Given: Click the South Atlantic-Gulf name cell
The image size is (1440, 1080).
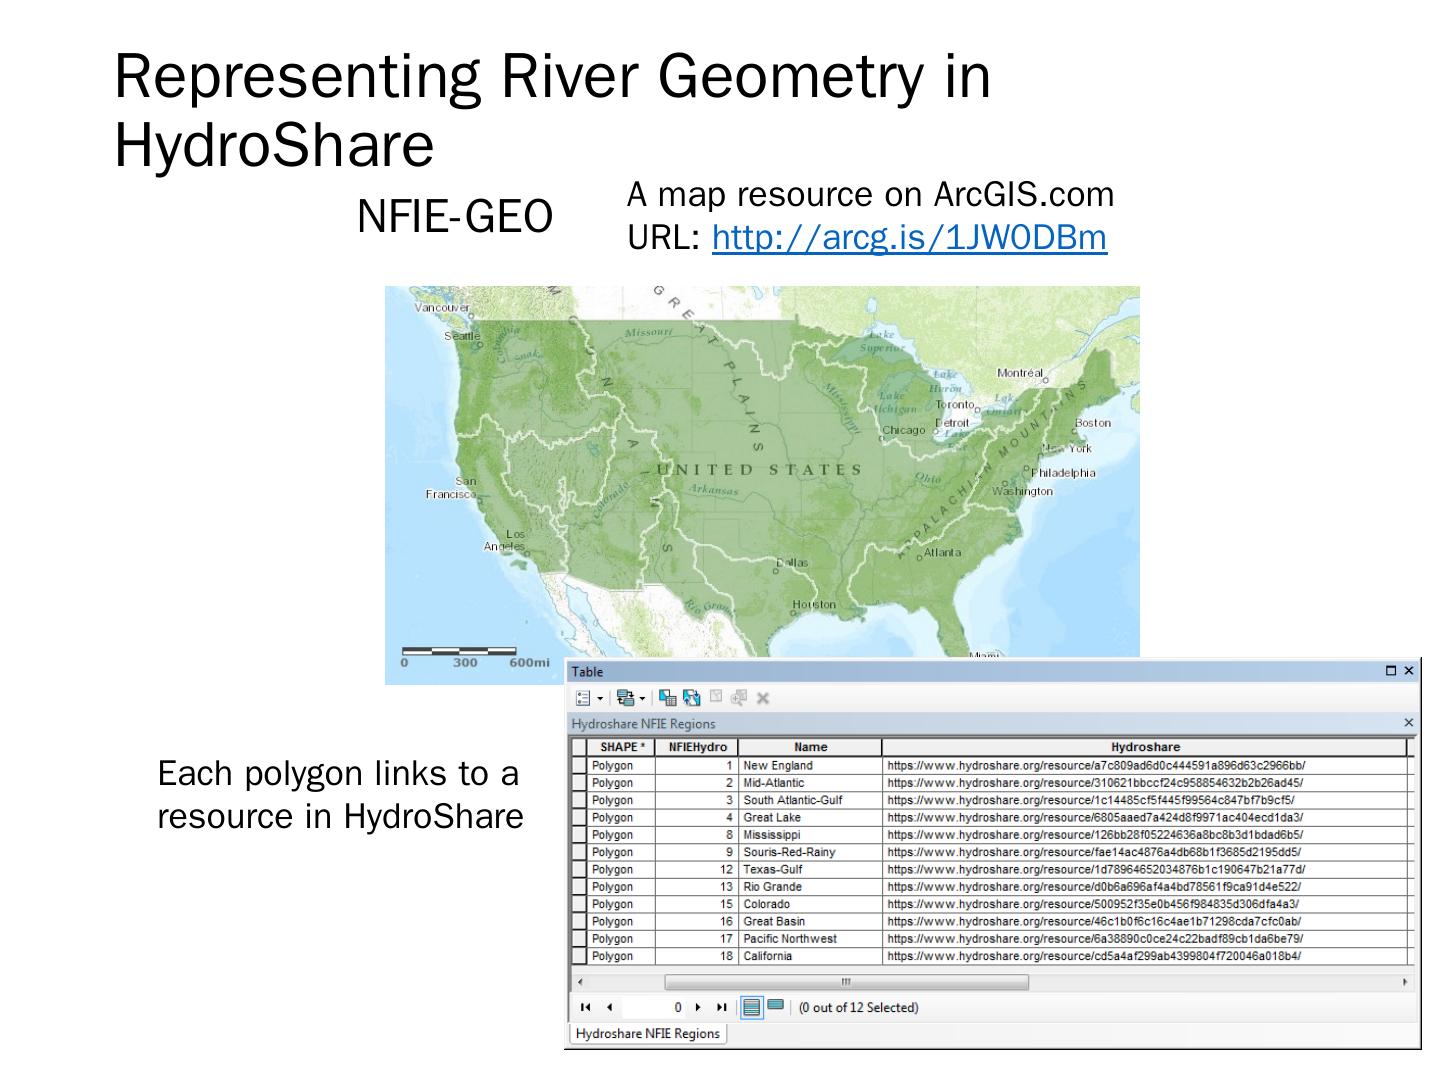Looking at the screenshot, I should (810, 800).
